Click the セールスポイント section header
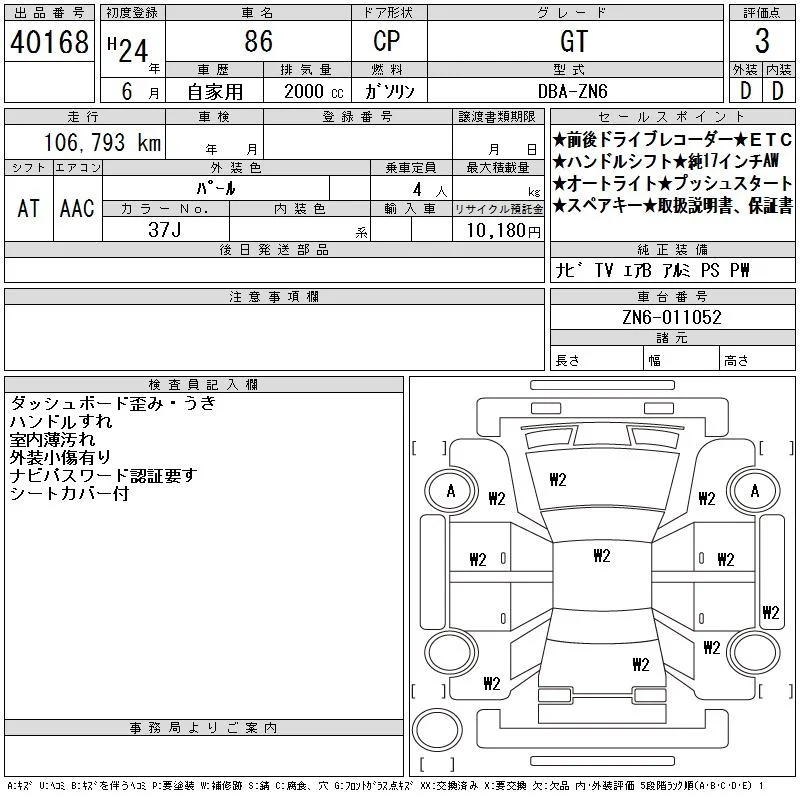The width and height of the screenshot is (800, 800). point(672,116)
